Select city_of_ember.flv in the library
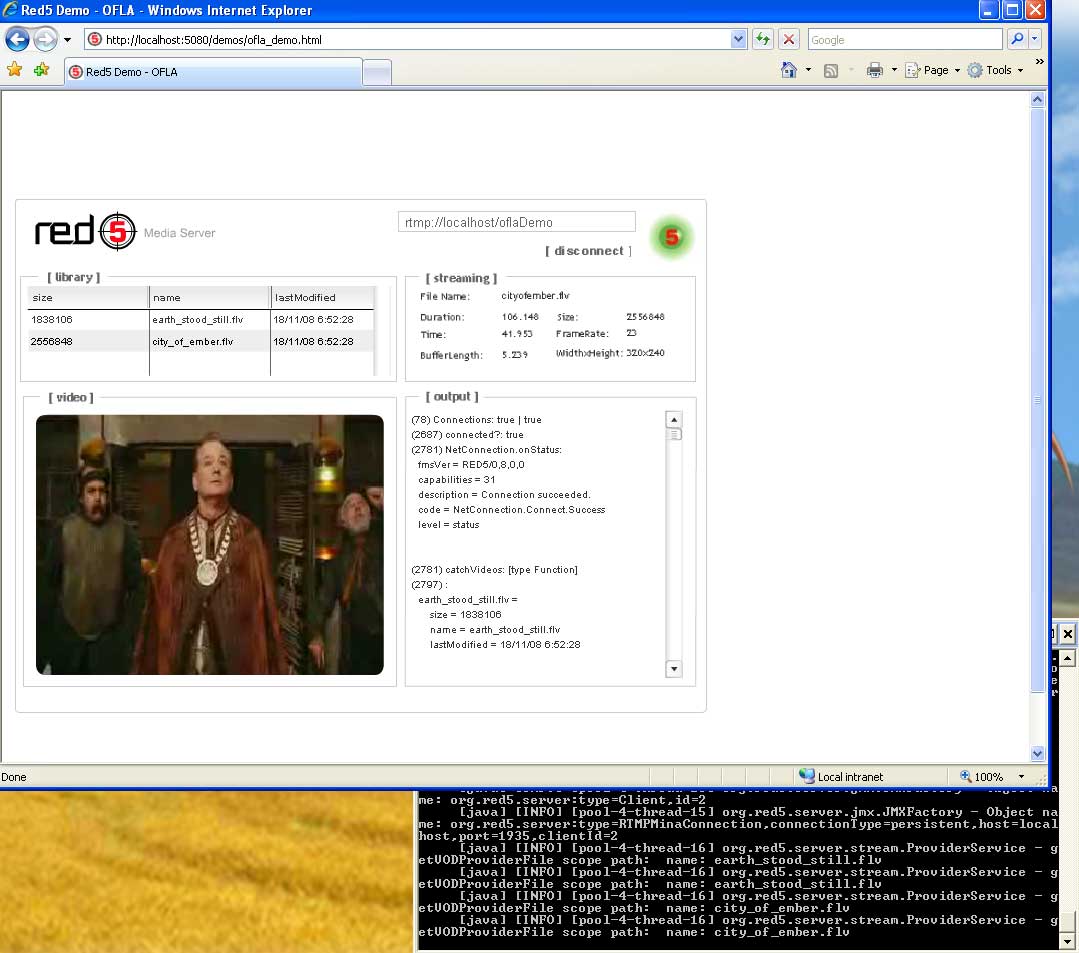 coord(192,341)
